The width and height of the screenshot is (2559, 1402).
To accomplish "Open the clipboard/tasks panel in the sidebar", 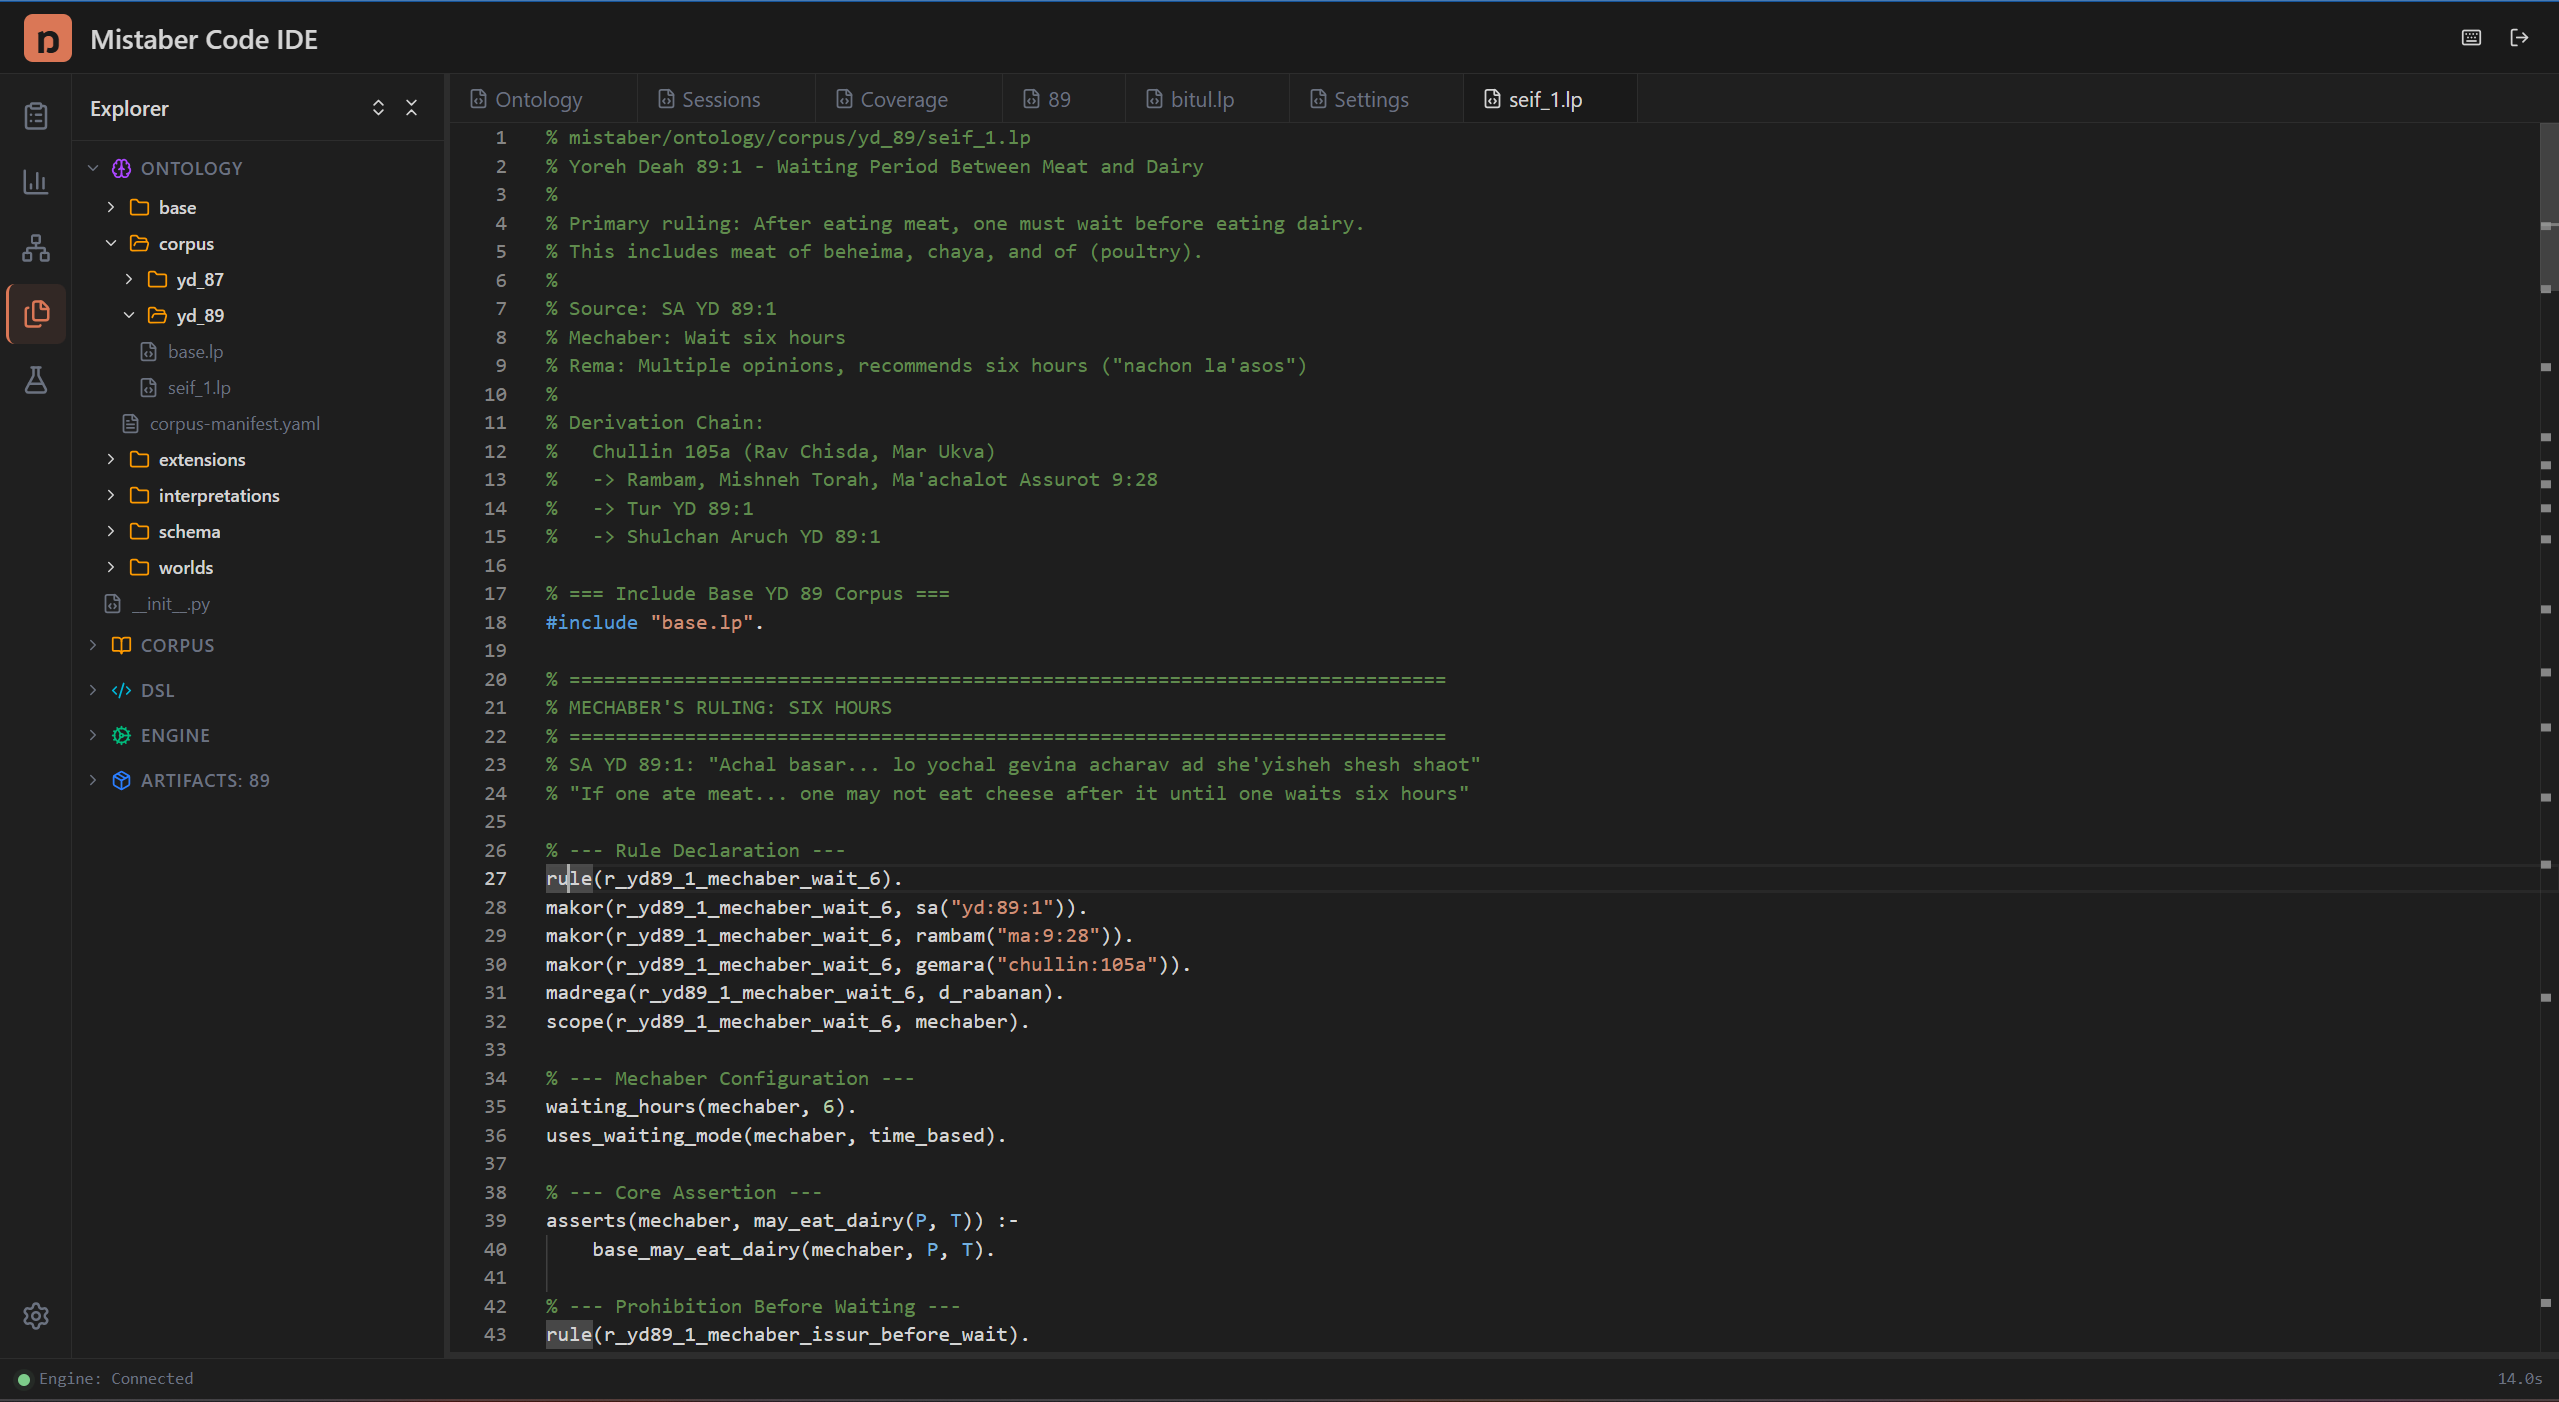I will [35, 115].
